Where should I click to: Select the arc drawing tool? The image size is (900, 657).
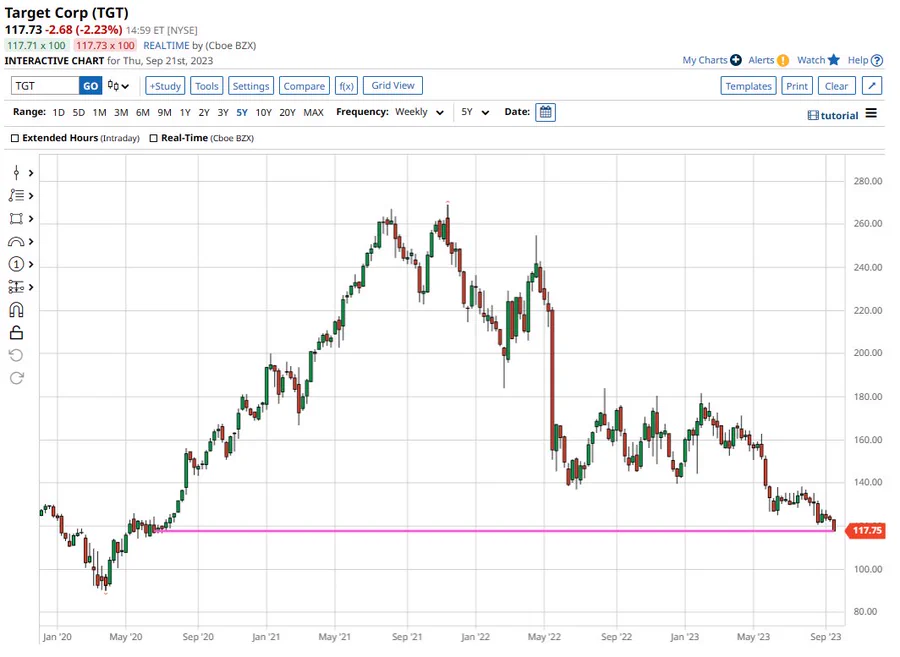(16, 242)
